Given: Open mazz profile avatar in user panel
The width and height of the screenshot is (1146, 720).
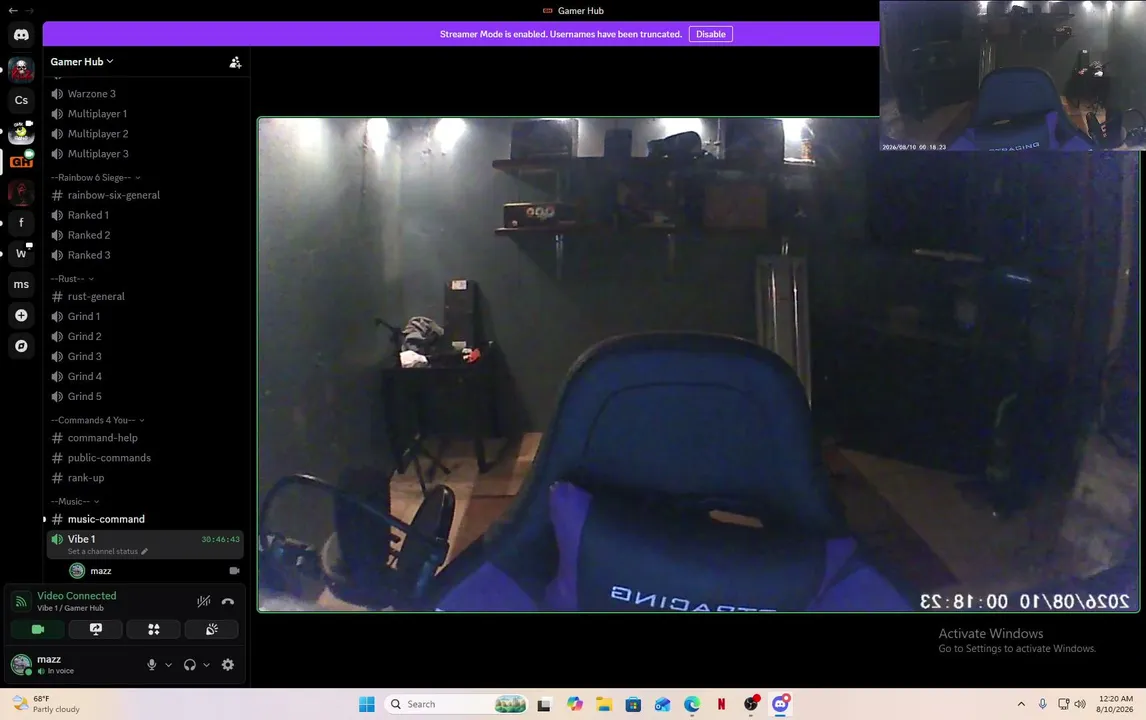Looking at the screenshot, I should (x=21, y=664).
